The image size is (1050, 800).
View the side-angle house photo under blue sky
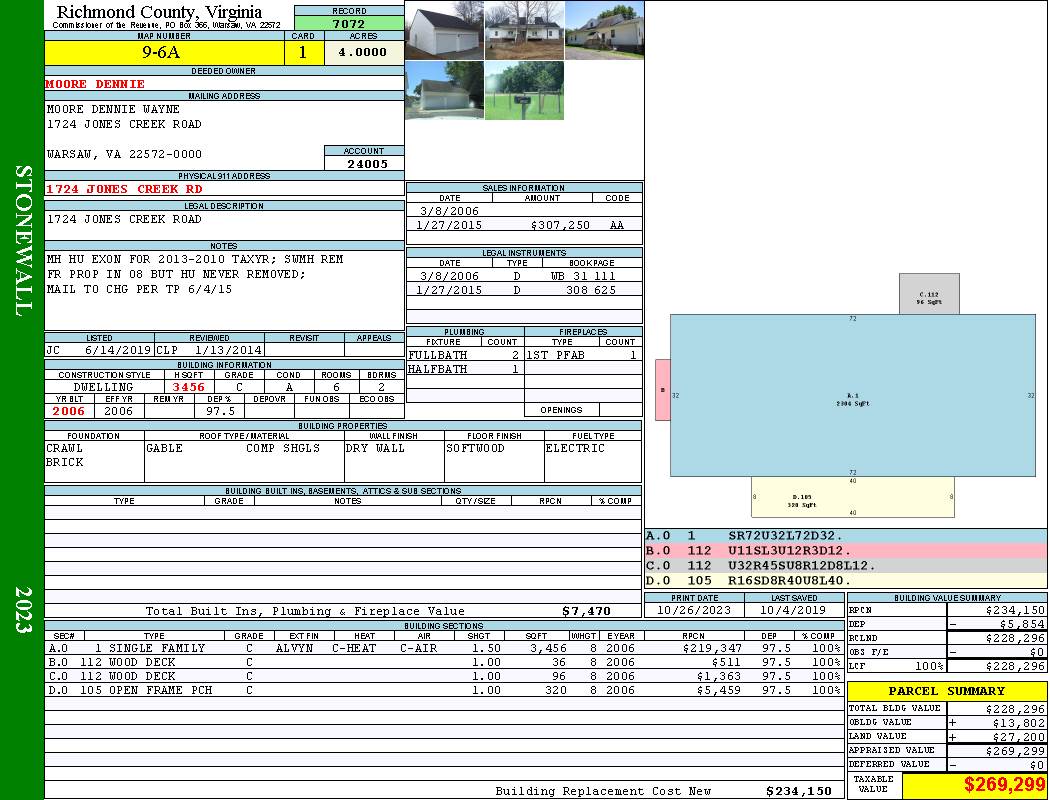(x=604, y=30)
